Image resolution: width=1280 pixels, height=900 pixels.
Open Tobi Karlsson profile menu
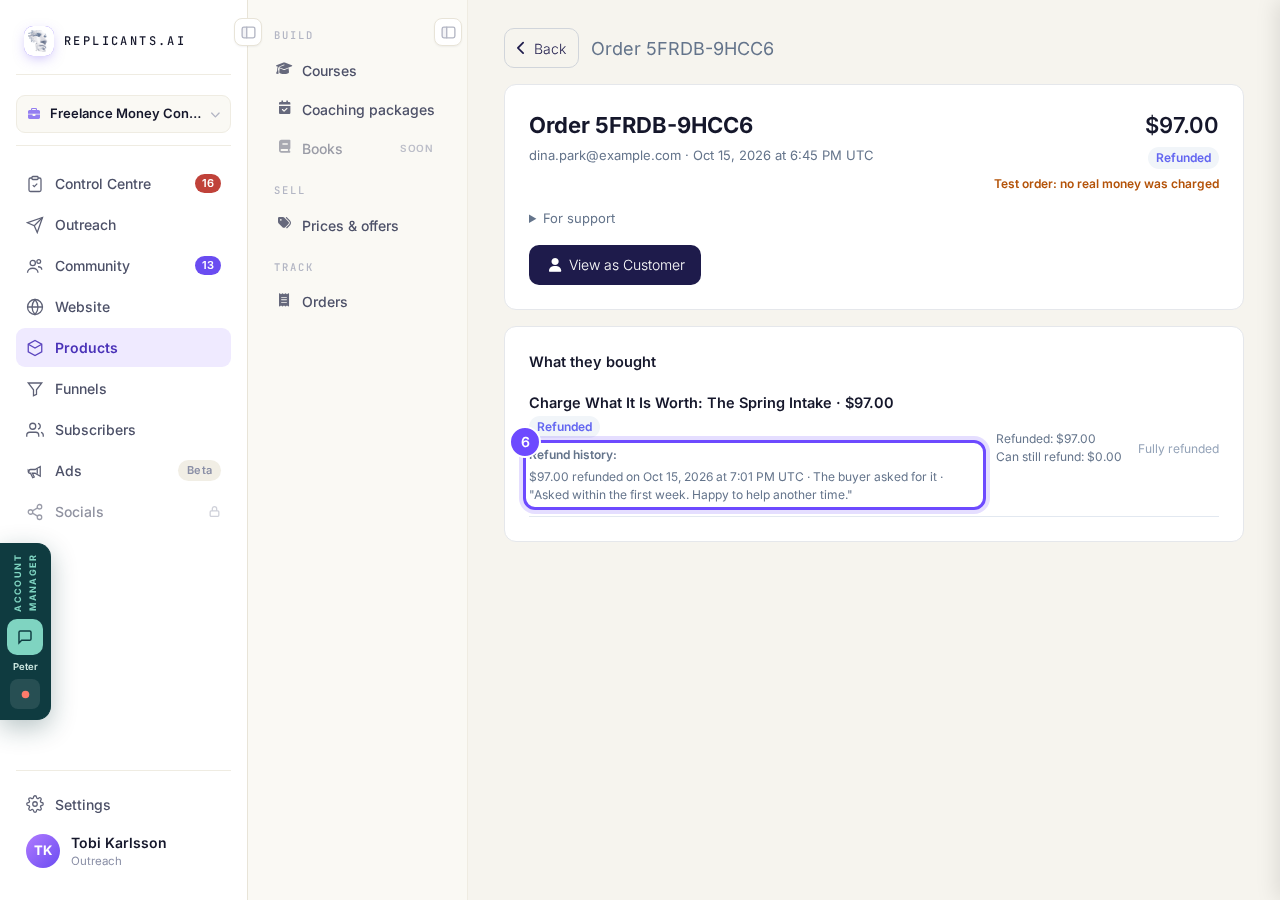coord(123,851)
